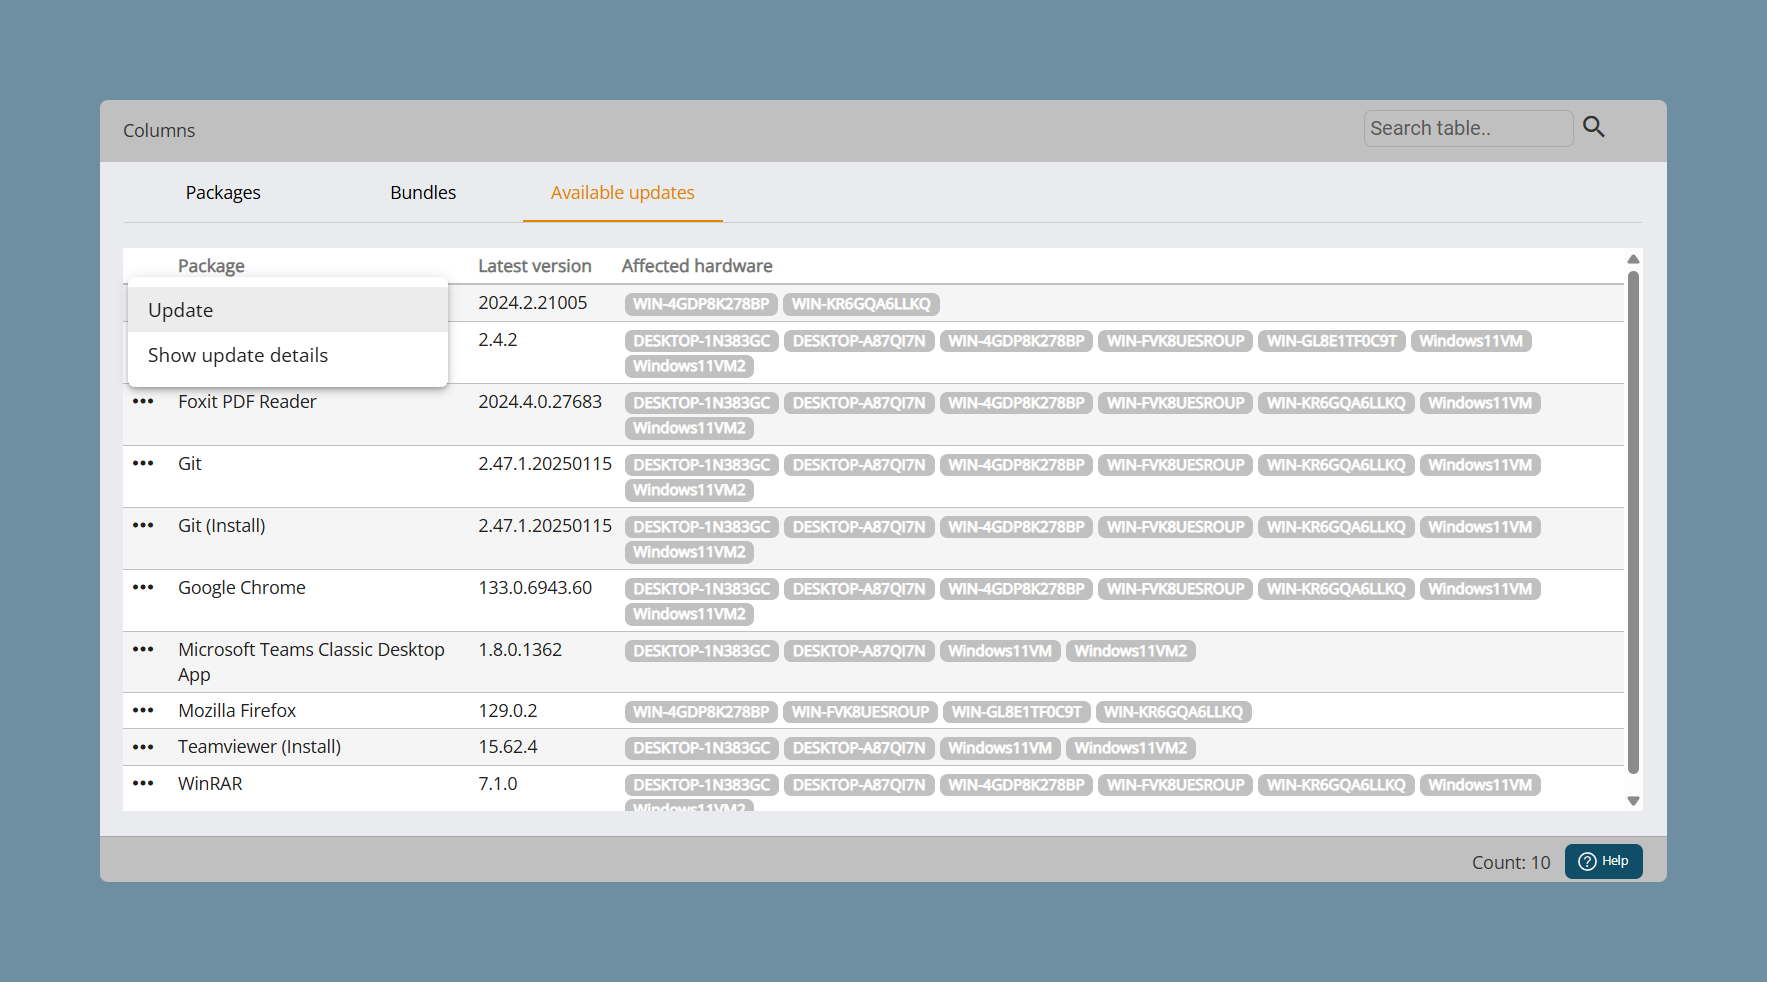Select the Foxit PDF Reader package name
This screenshot has width=1767, height=982.
(x=247, y=402)
